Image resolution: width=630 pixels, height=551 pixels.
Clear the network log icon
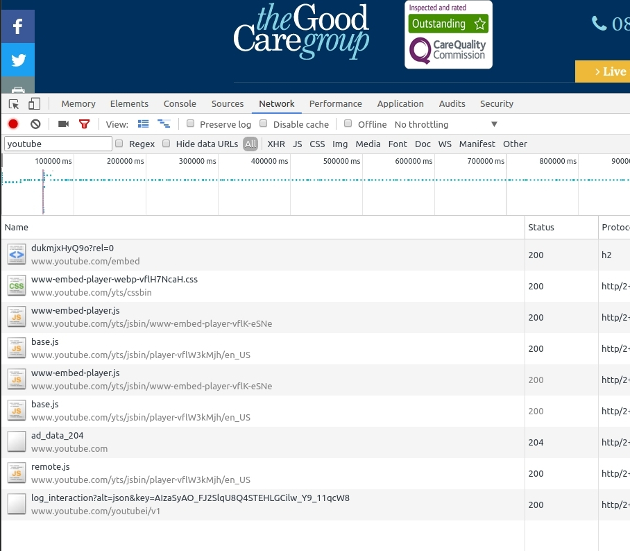[x=35, y=124]
